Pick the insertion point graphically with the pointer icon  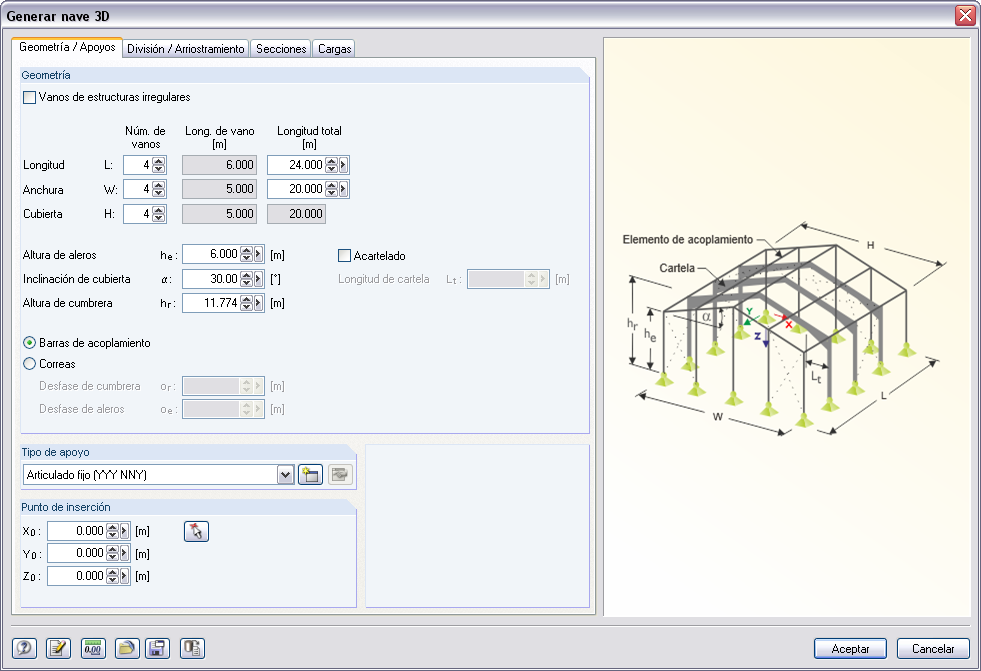196,532
